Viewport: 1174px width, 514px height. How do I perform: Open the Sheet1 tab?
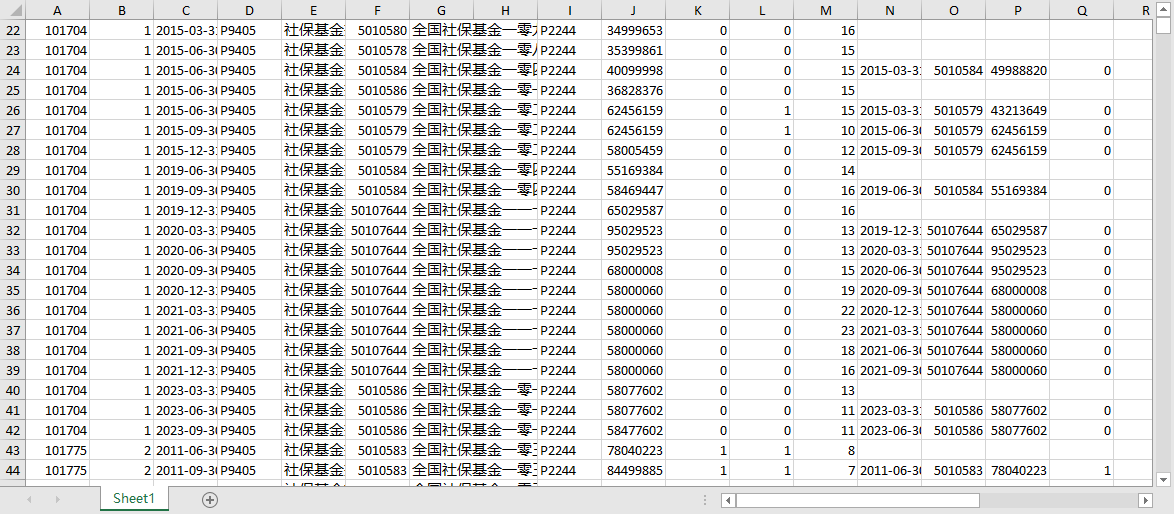(x=134, y=498)
